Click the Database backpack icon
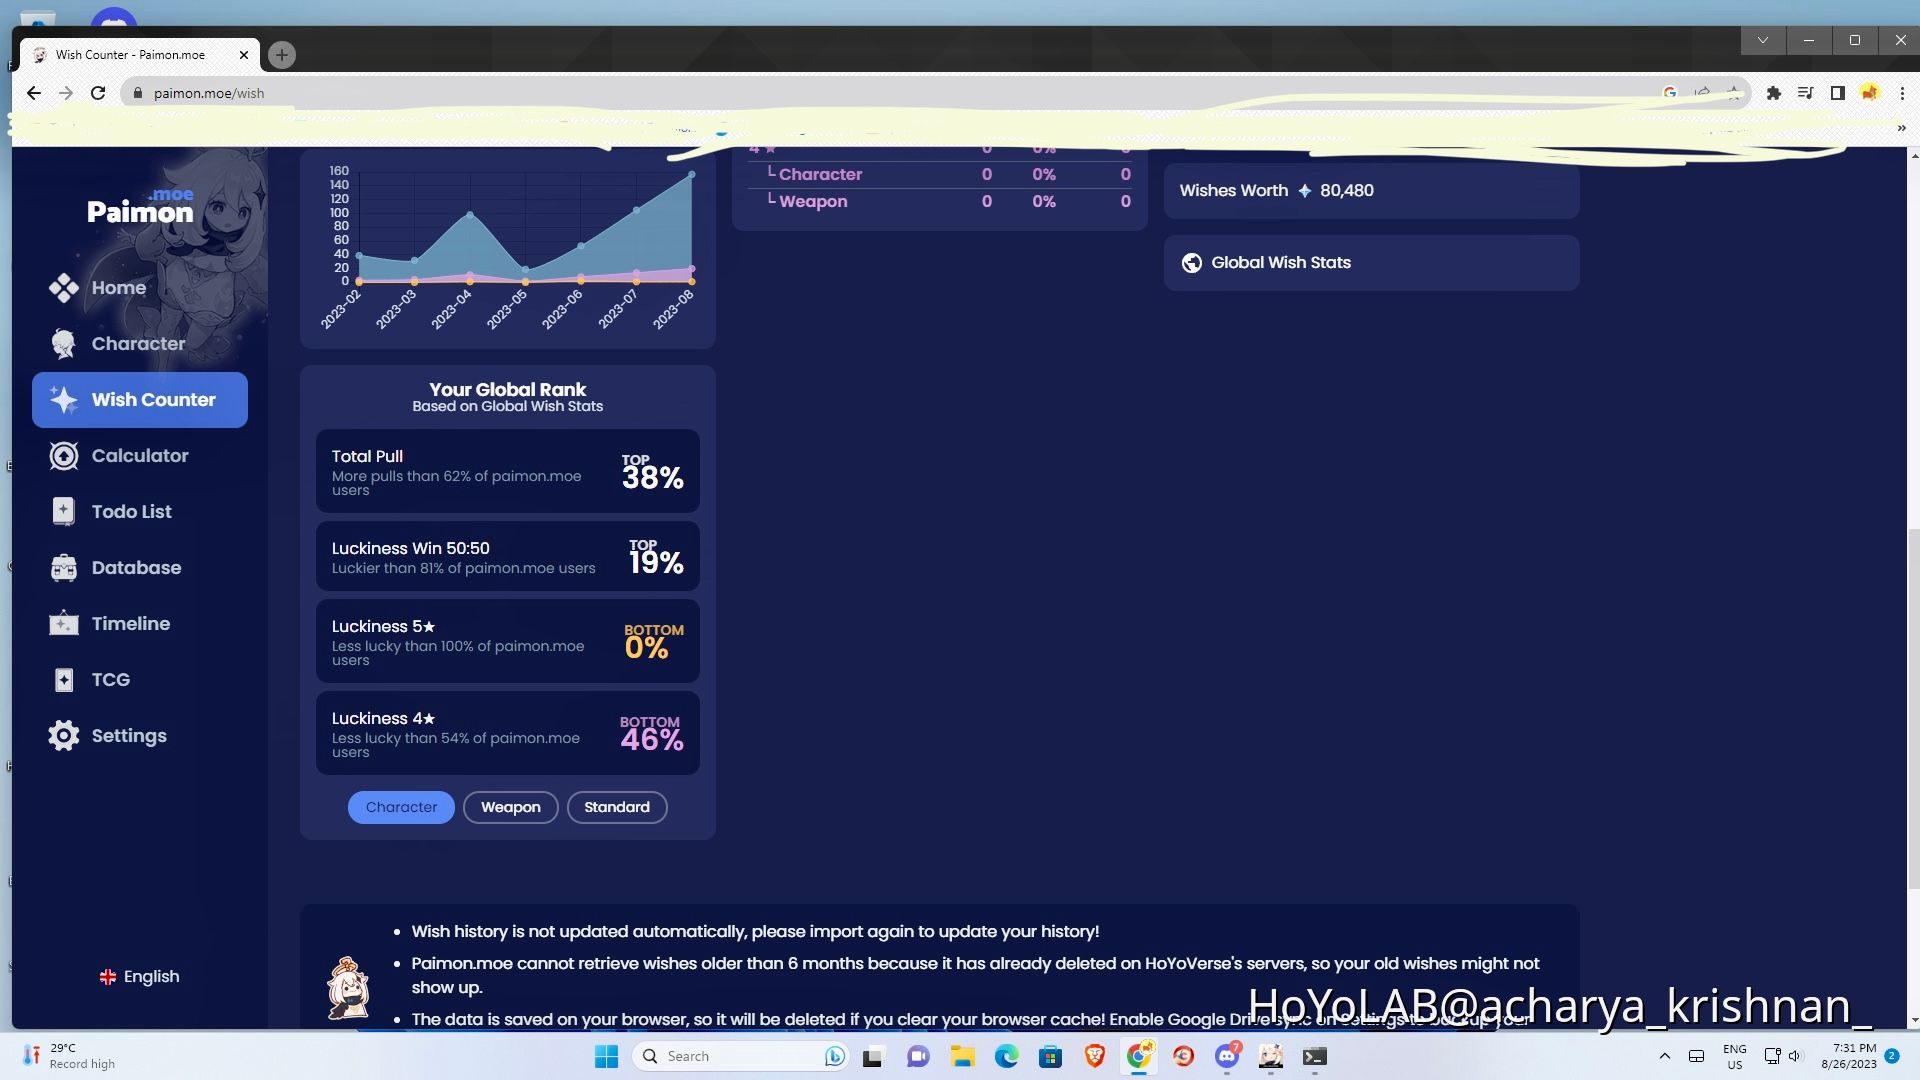 [63, 568]
